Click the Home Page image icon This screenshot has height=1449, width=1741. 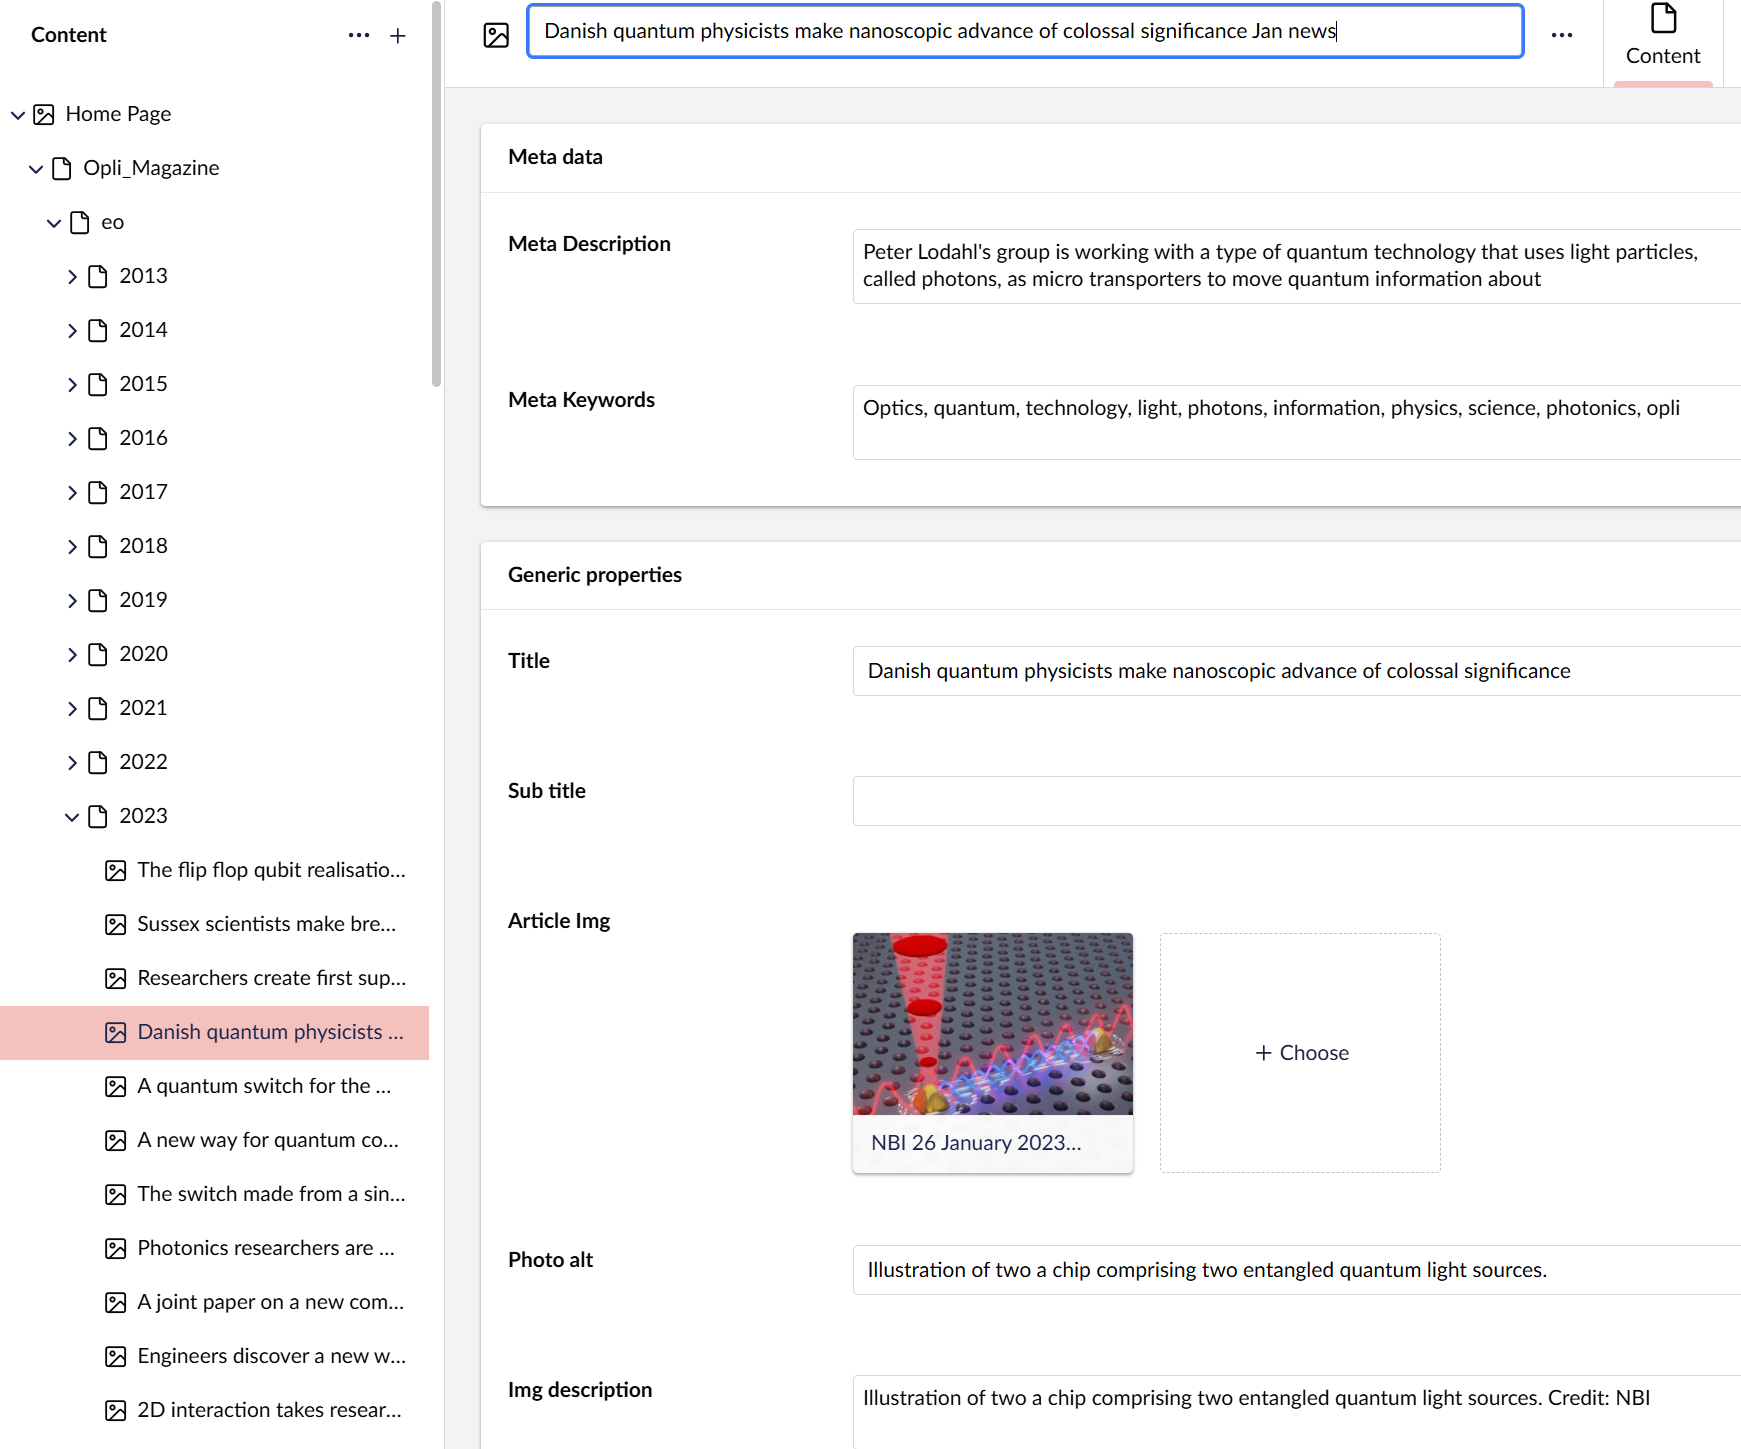click(44, 114)
